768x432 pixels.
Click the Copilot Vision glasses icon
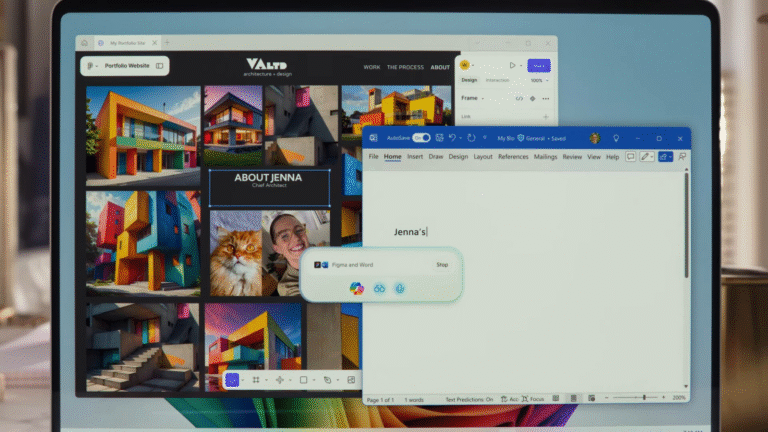point(379,288)
